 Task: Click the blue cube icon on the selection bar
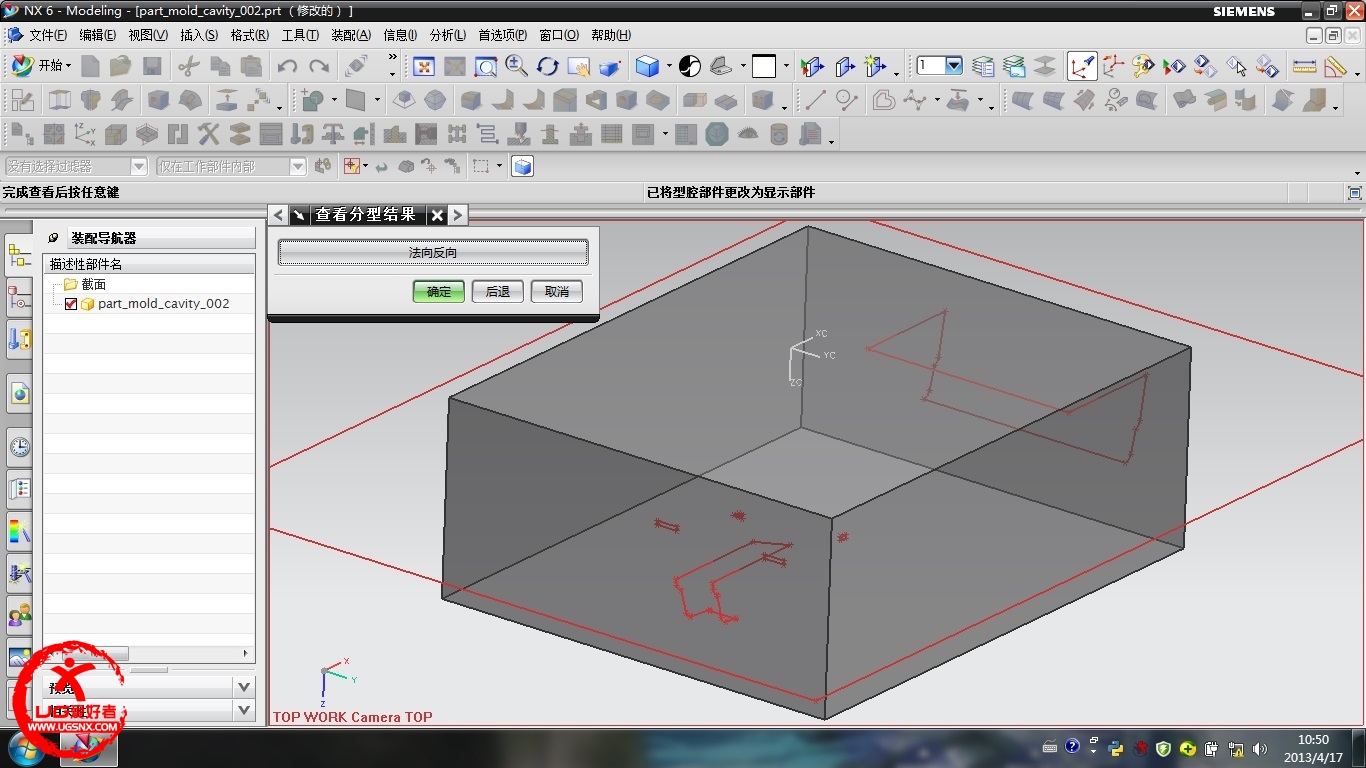click(x=522, y=166)
